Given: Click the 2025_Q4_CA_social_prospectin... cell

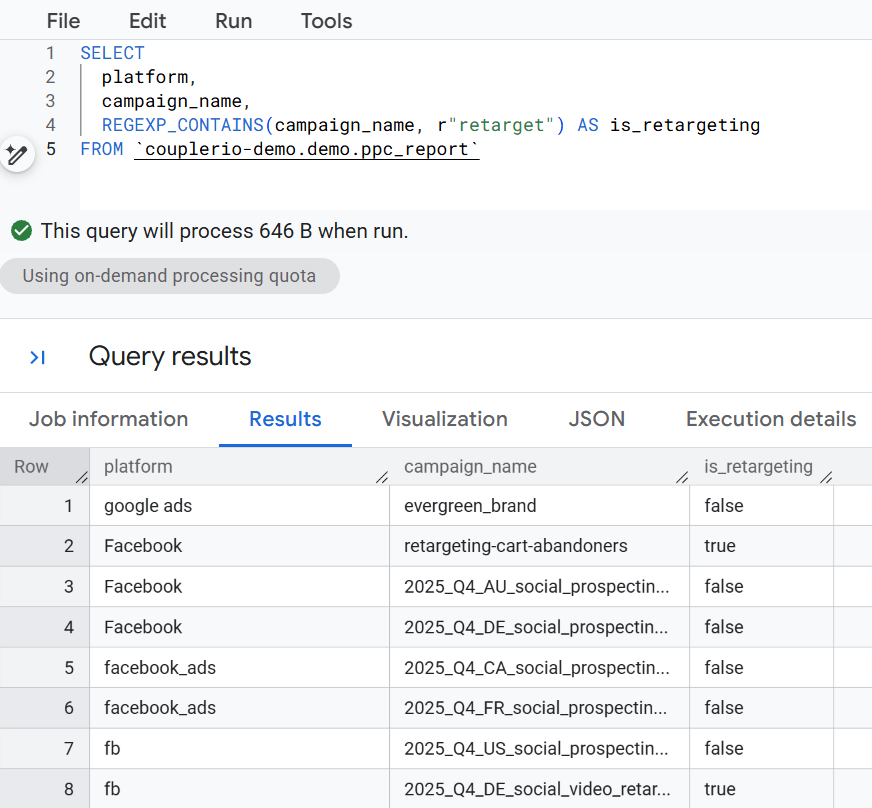Looking at the screenshot, I should (540, 667).
